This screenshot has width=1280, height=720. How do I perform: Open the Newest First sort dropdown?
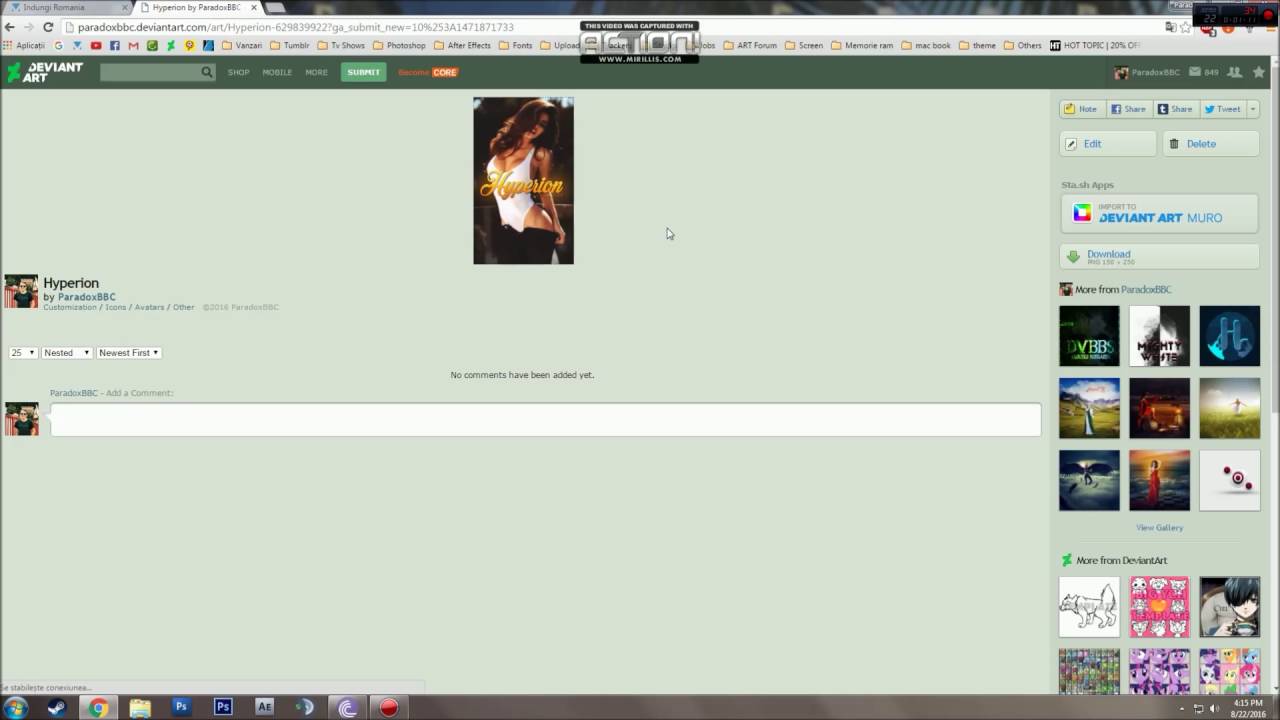129,353
